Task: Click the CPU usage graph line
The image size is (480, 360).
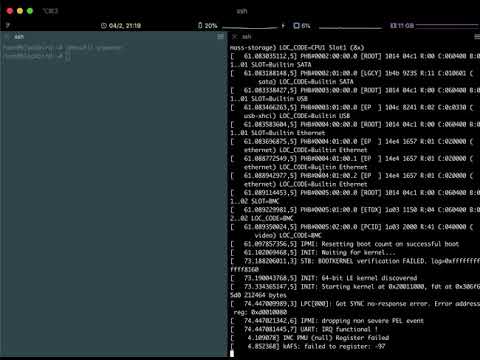Action: tap(350, 28)
